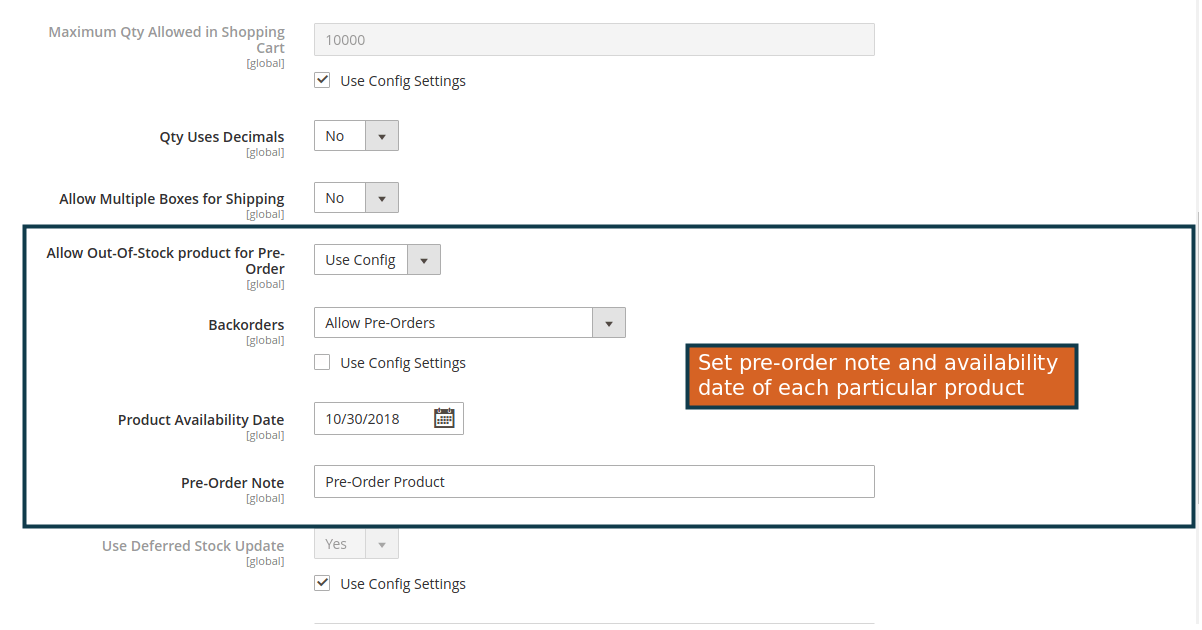Image resolution: width=1202 pixels, height=630 pixels.
Task: Click the Backorders field label
Action: [246, 325]
